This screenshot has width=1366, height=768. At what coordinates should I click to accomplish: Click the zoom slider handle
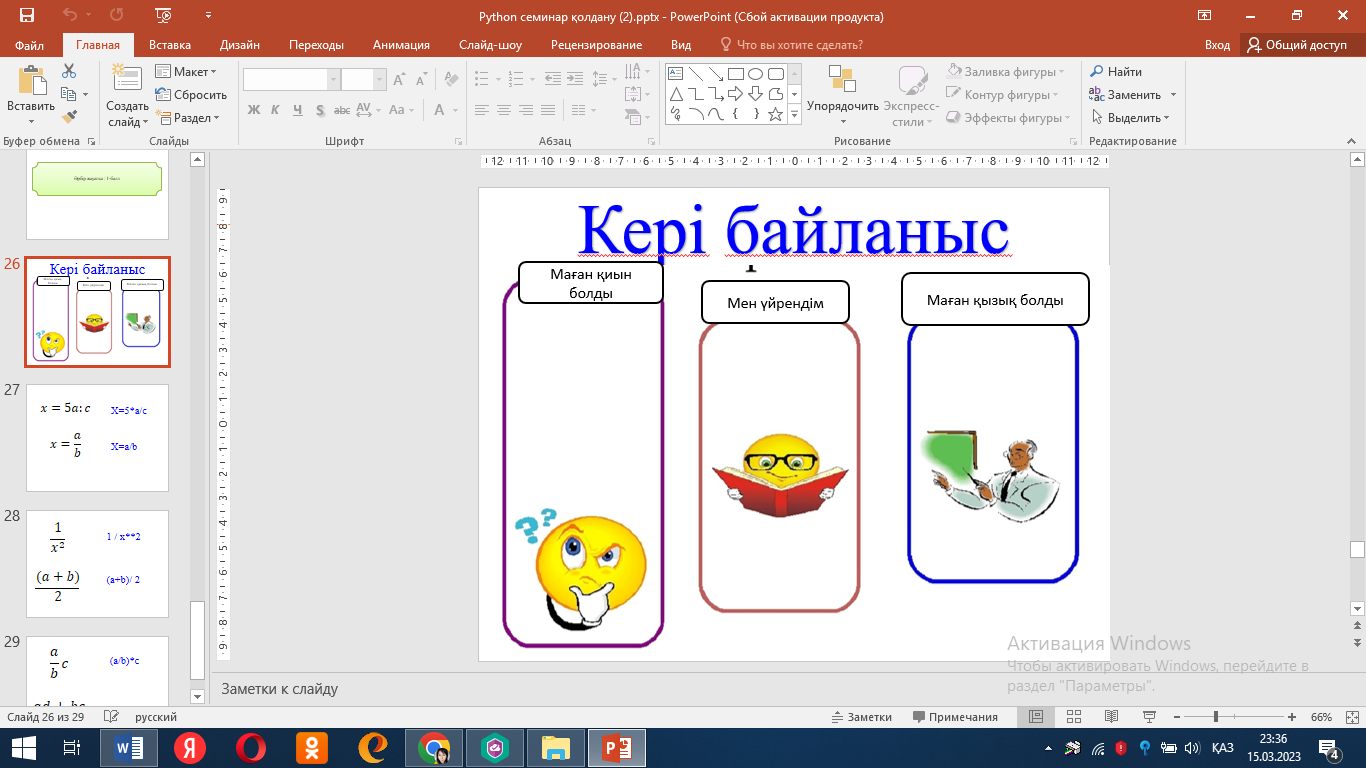coord(1215,717)
